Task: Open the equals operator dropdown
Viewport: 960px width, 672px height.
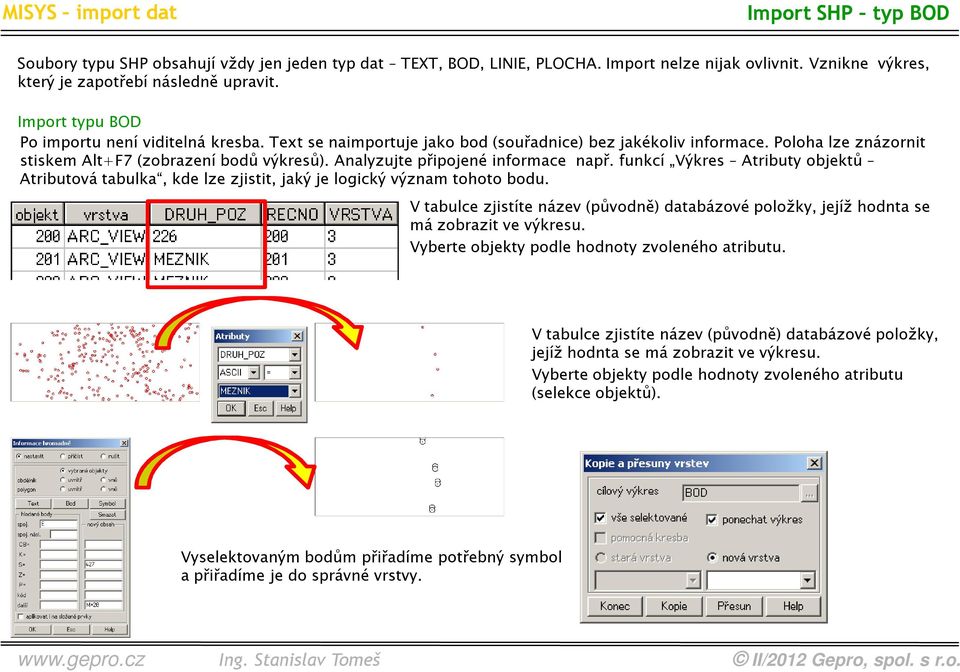Action: click(x=295, y=372)
